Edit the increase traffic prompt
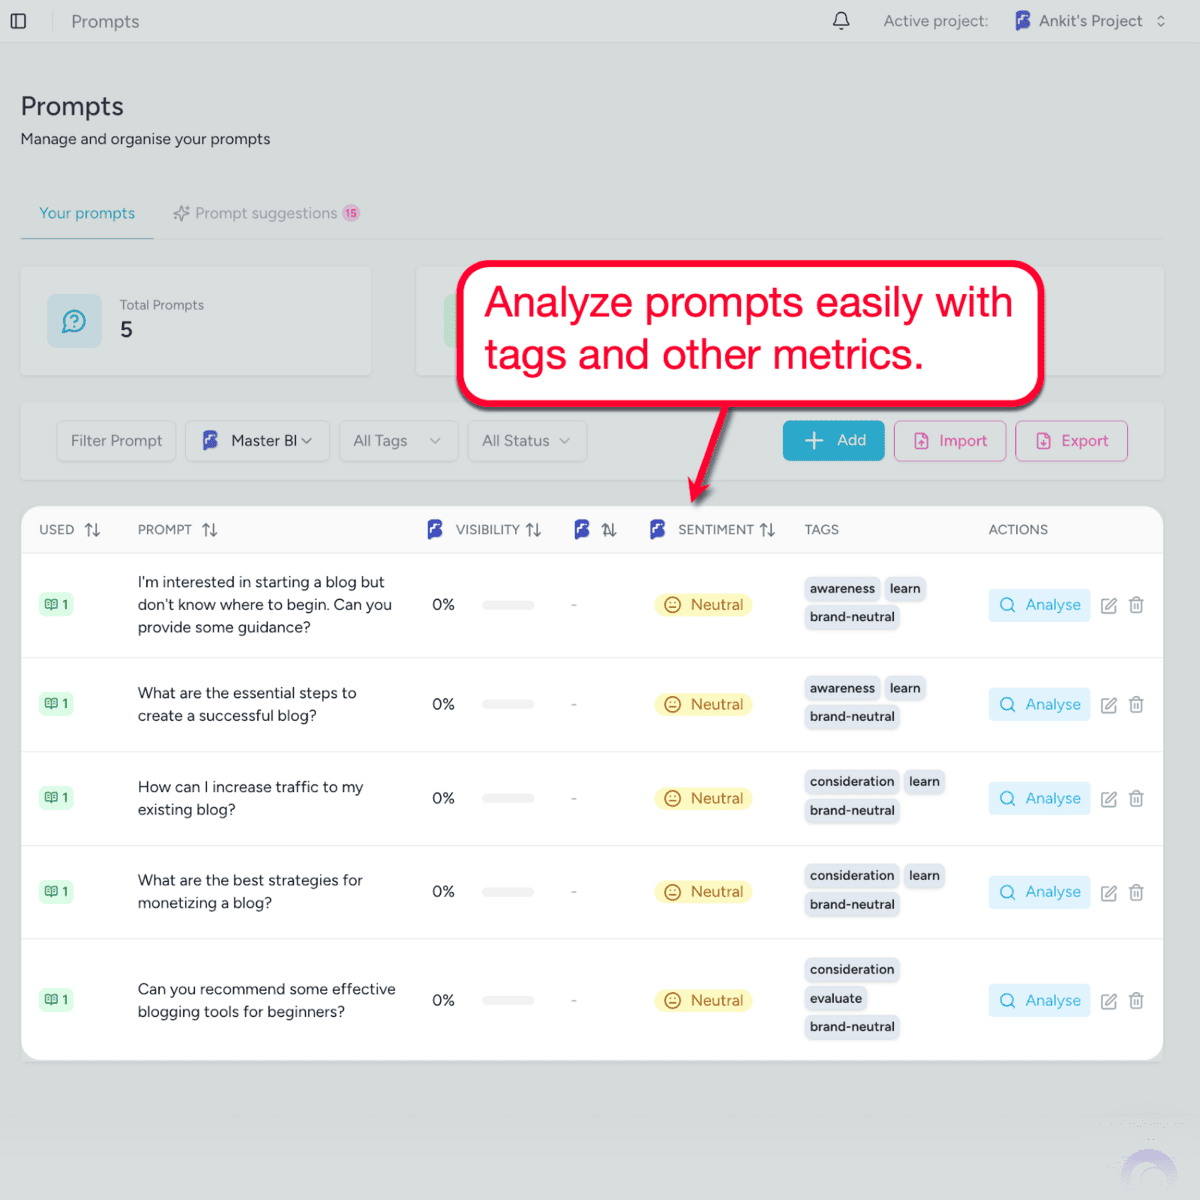1200x1200 pixels. pos(1108,799)
